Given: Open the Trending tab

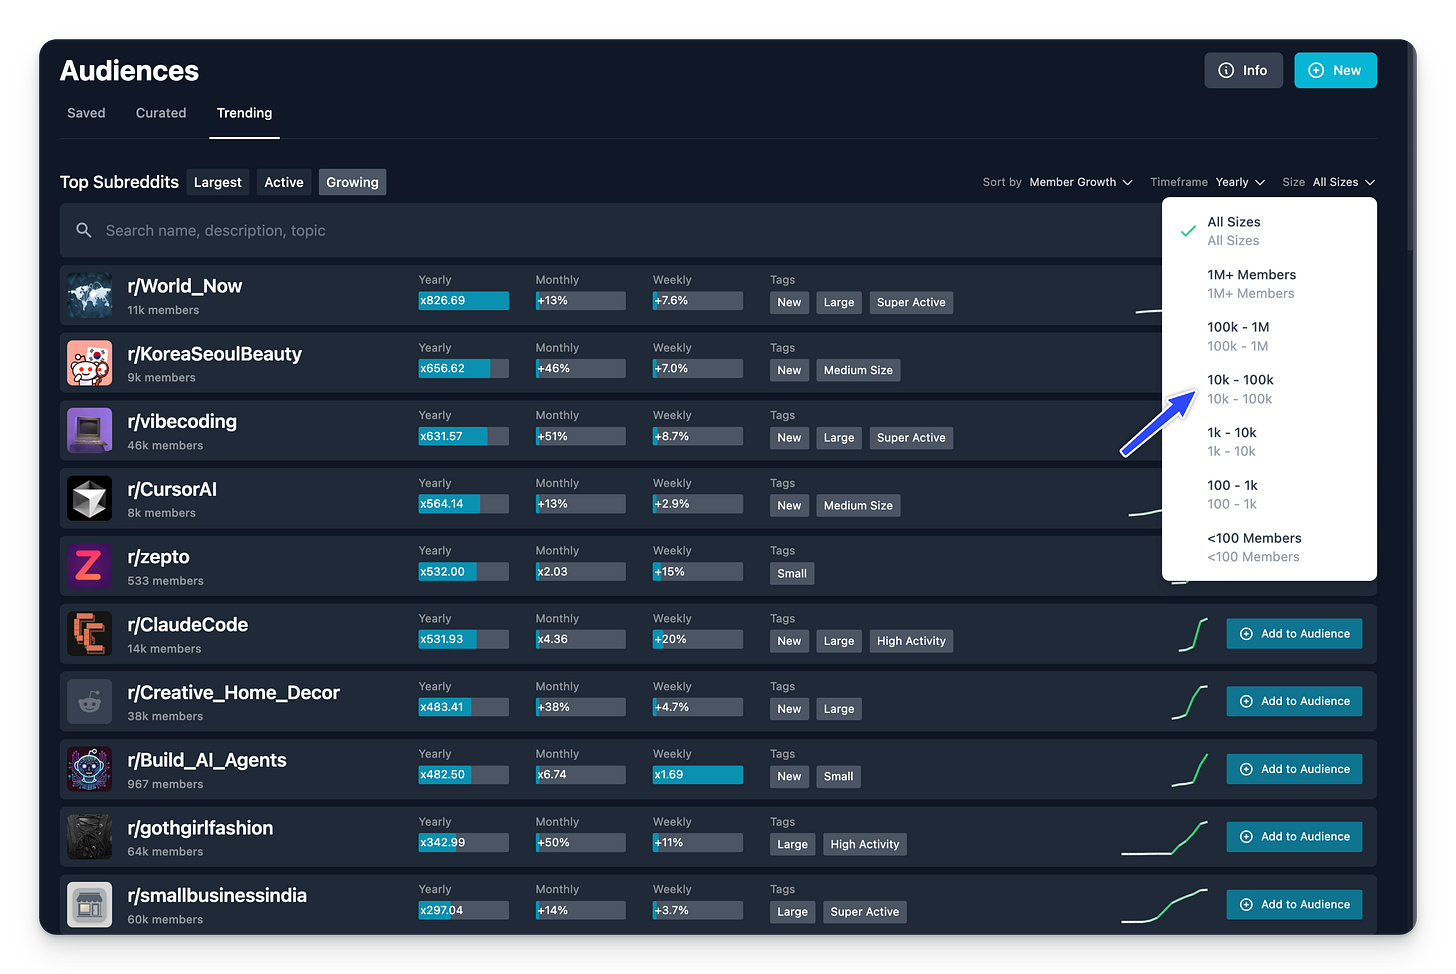Looking at the screenshot, I should 244,113.
